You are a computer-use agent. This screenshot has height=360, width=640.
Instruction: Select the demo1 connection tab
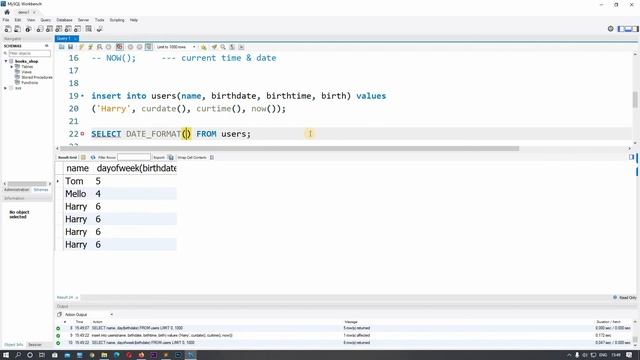[x=24, y=12]
